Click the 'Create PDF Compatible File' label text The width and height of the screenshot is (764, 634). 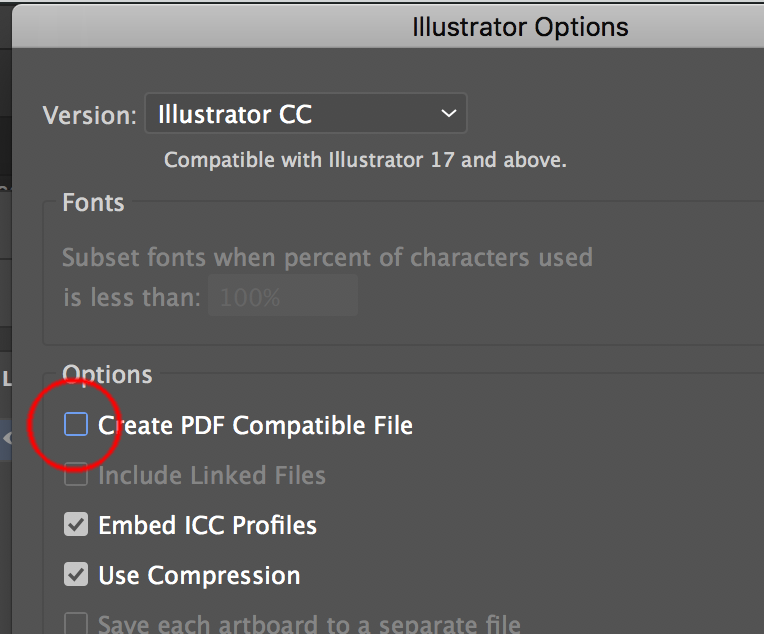pos(255,425)
